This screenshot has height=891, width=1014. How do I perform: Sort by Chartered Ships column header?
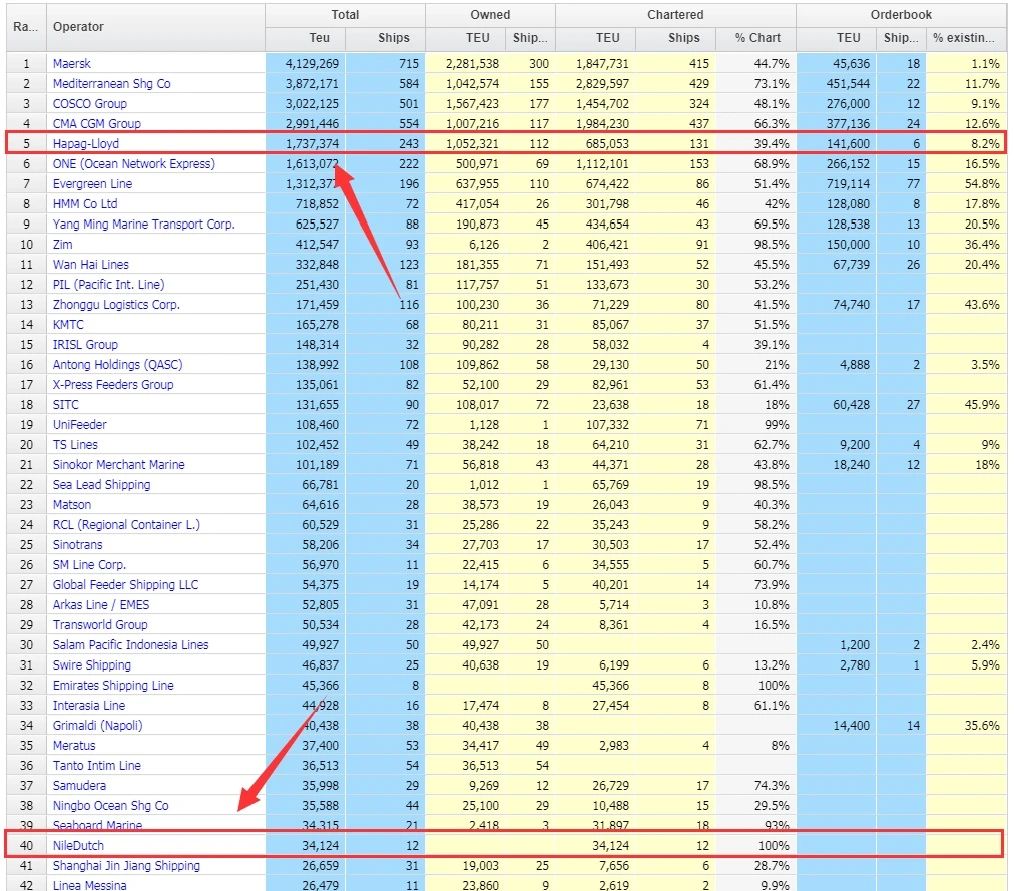(x=675, y=38)
